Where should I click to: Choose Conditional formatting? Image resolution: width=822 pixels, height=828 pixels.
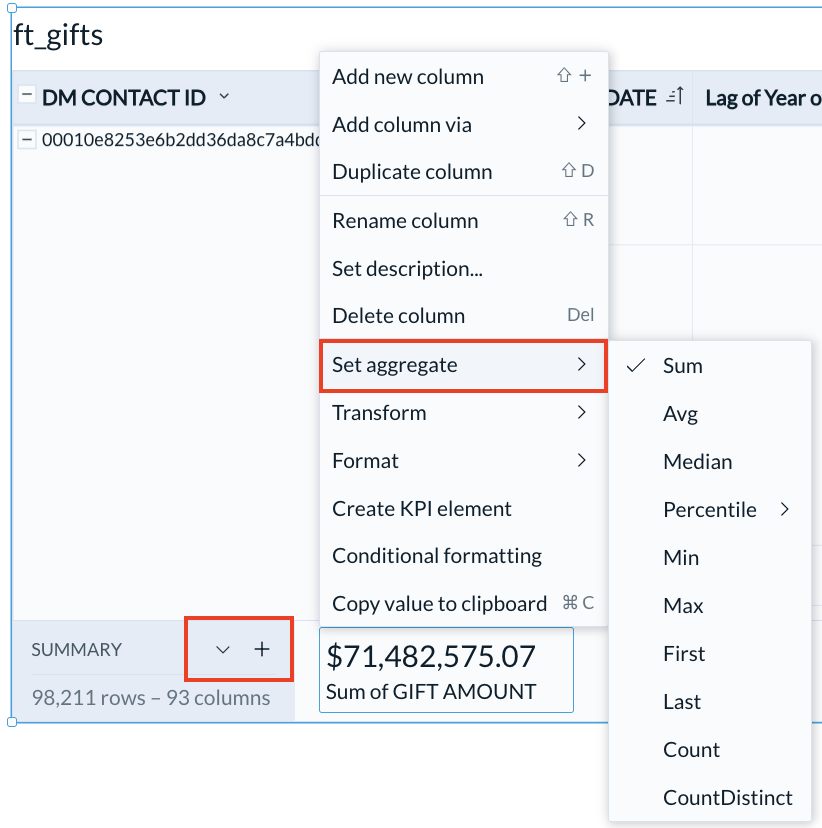tap(464, 556)
